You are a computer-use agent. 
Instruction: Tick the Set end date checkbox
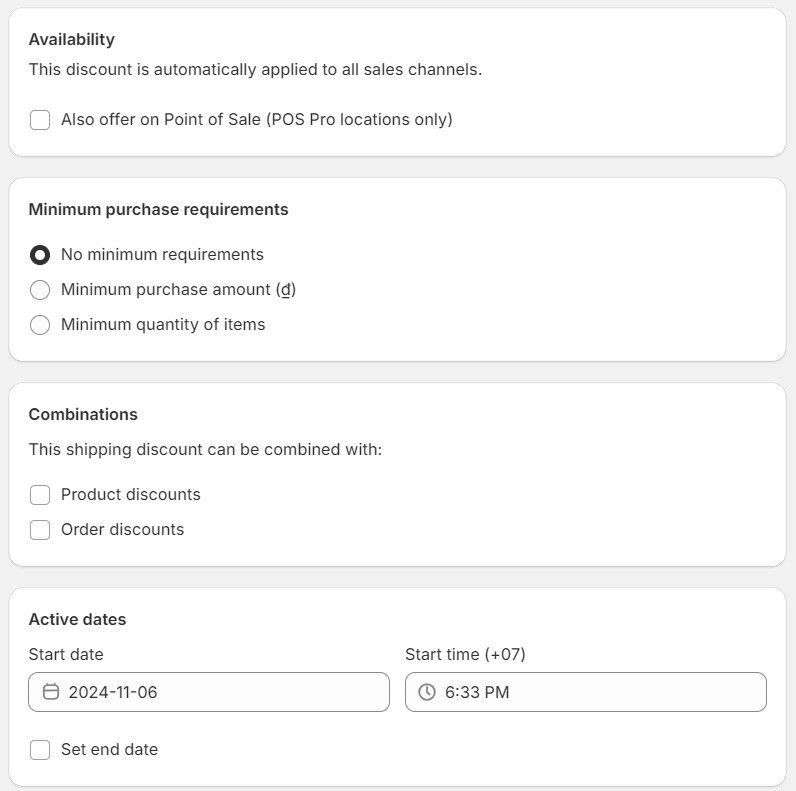coord(40,750)
